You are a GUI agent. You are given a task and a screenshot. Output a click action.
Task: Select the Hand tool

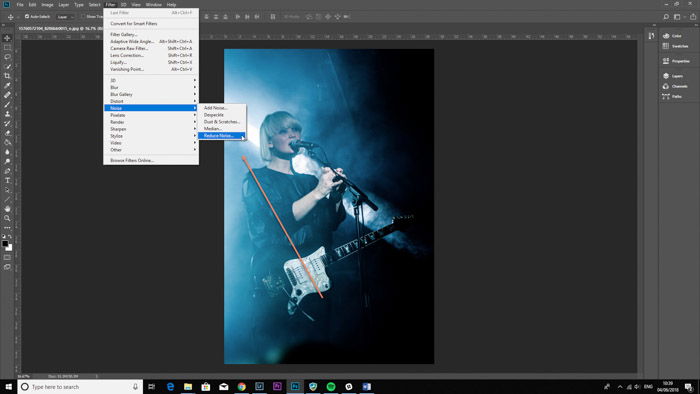7,208
